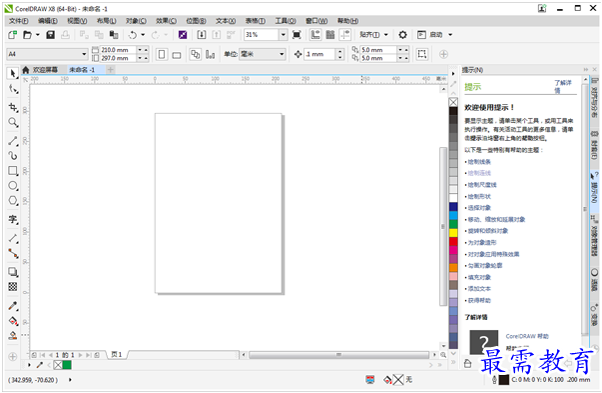Set page orientation to portrait
The height and width of the screenshot is (393, 602).
pyautogui.click(x=162, y=54)
